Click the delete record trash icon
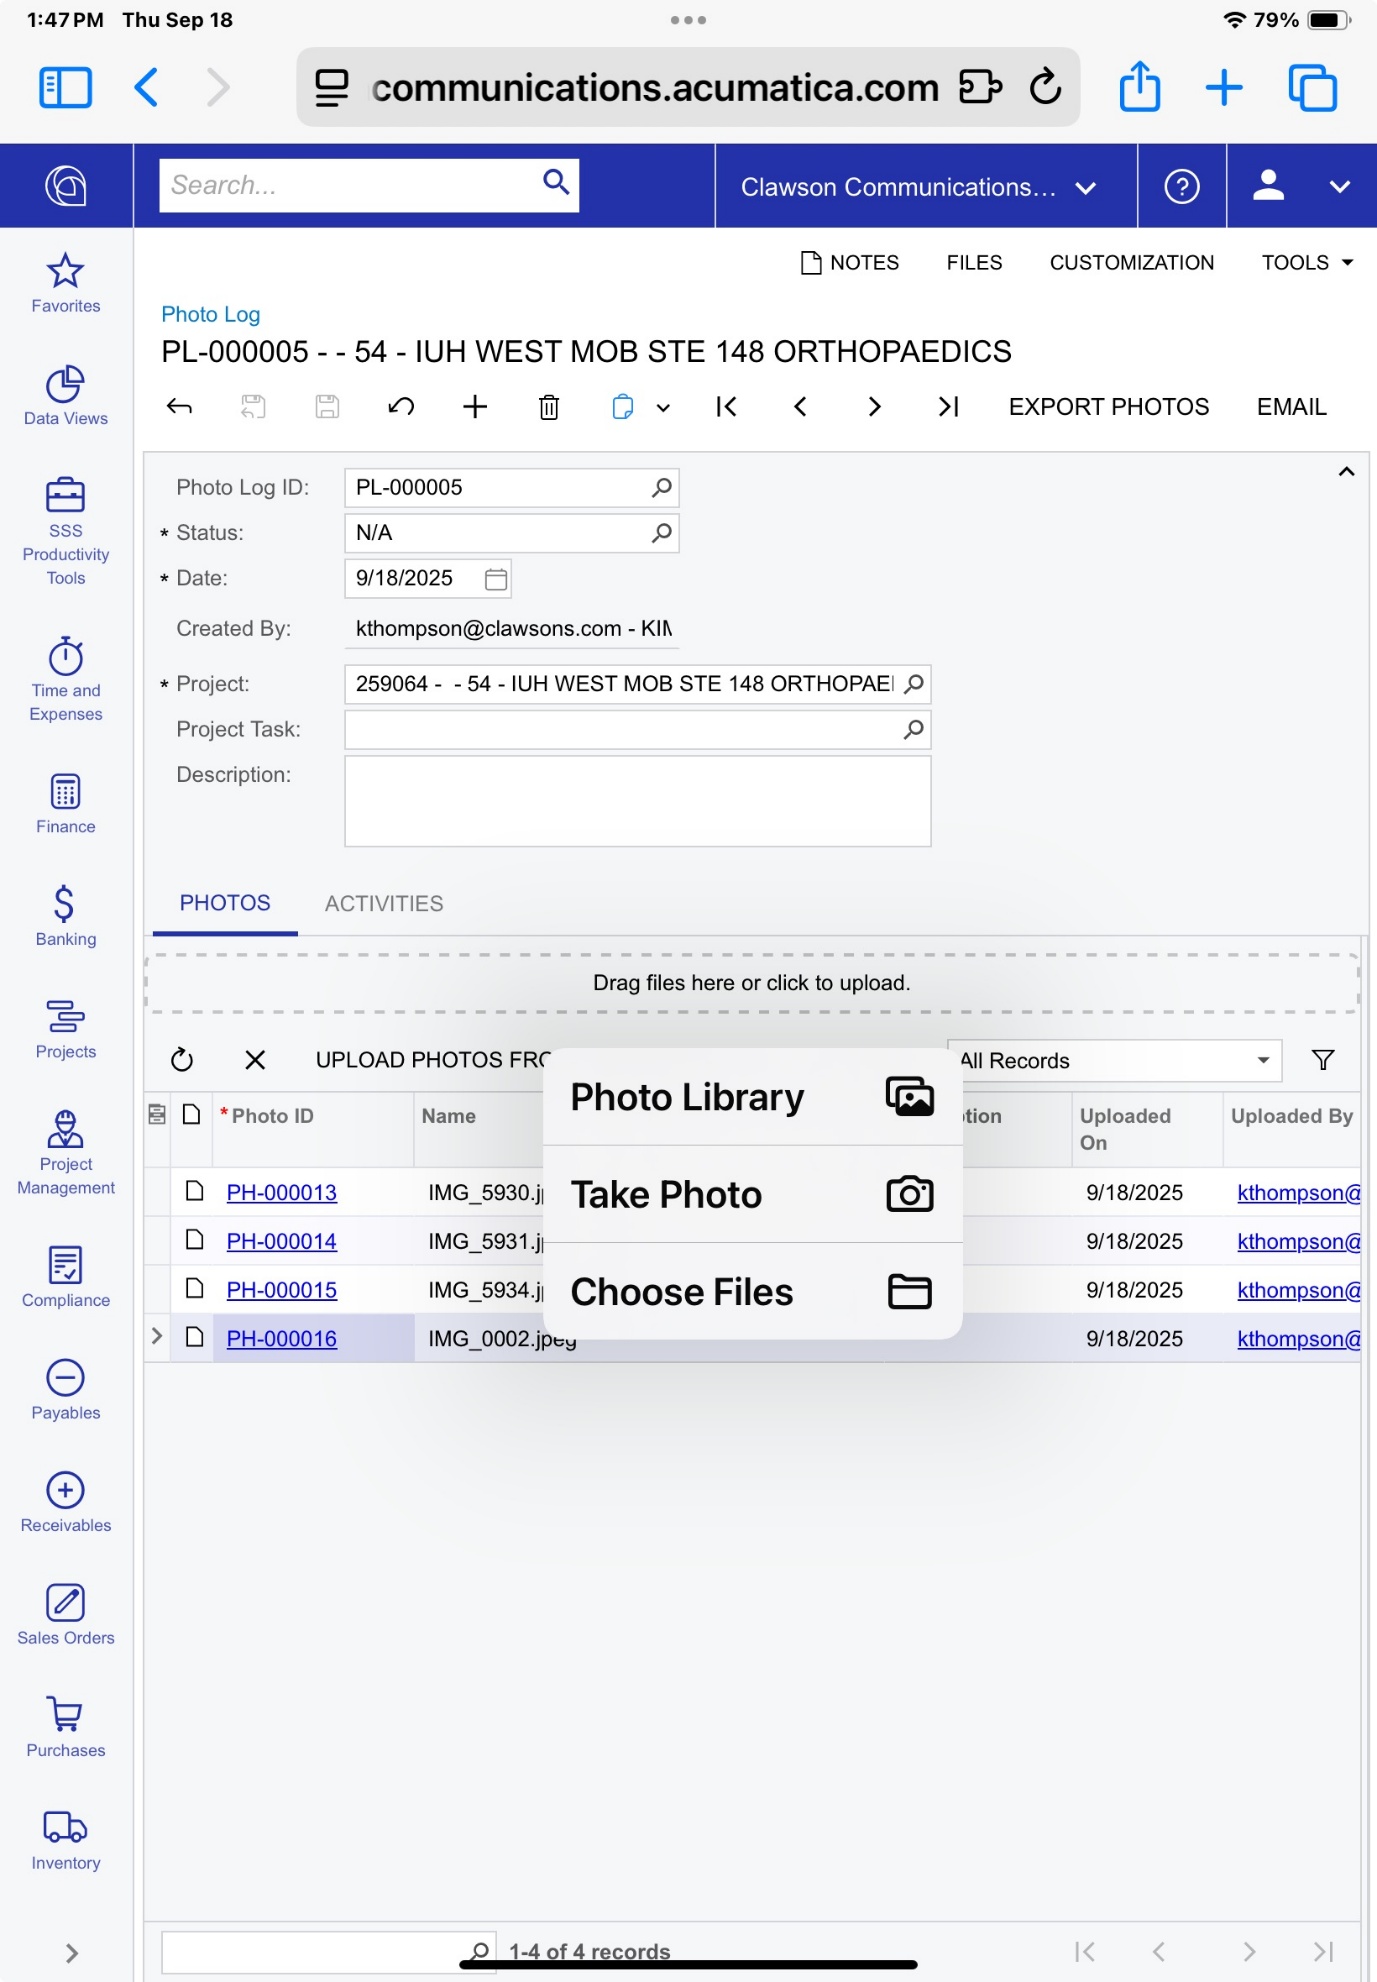The image size is (1377, 1982). point(549,407)
